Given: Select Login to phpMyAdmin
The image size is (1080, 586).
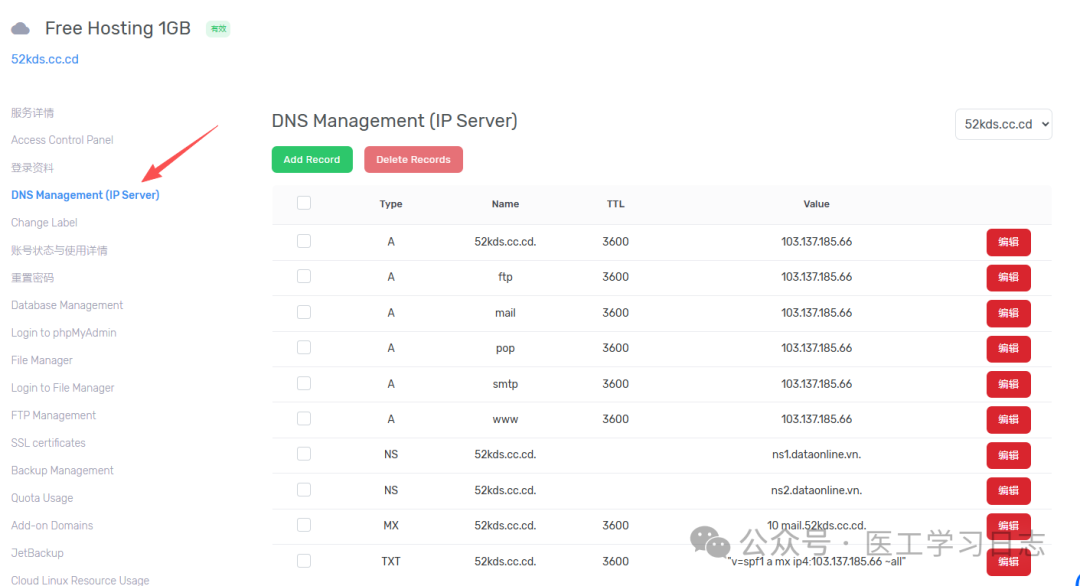Looking at the screenshot, I should [x=64, y=333].
